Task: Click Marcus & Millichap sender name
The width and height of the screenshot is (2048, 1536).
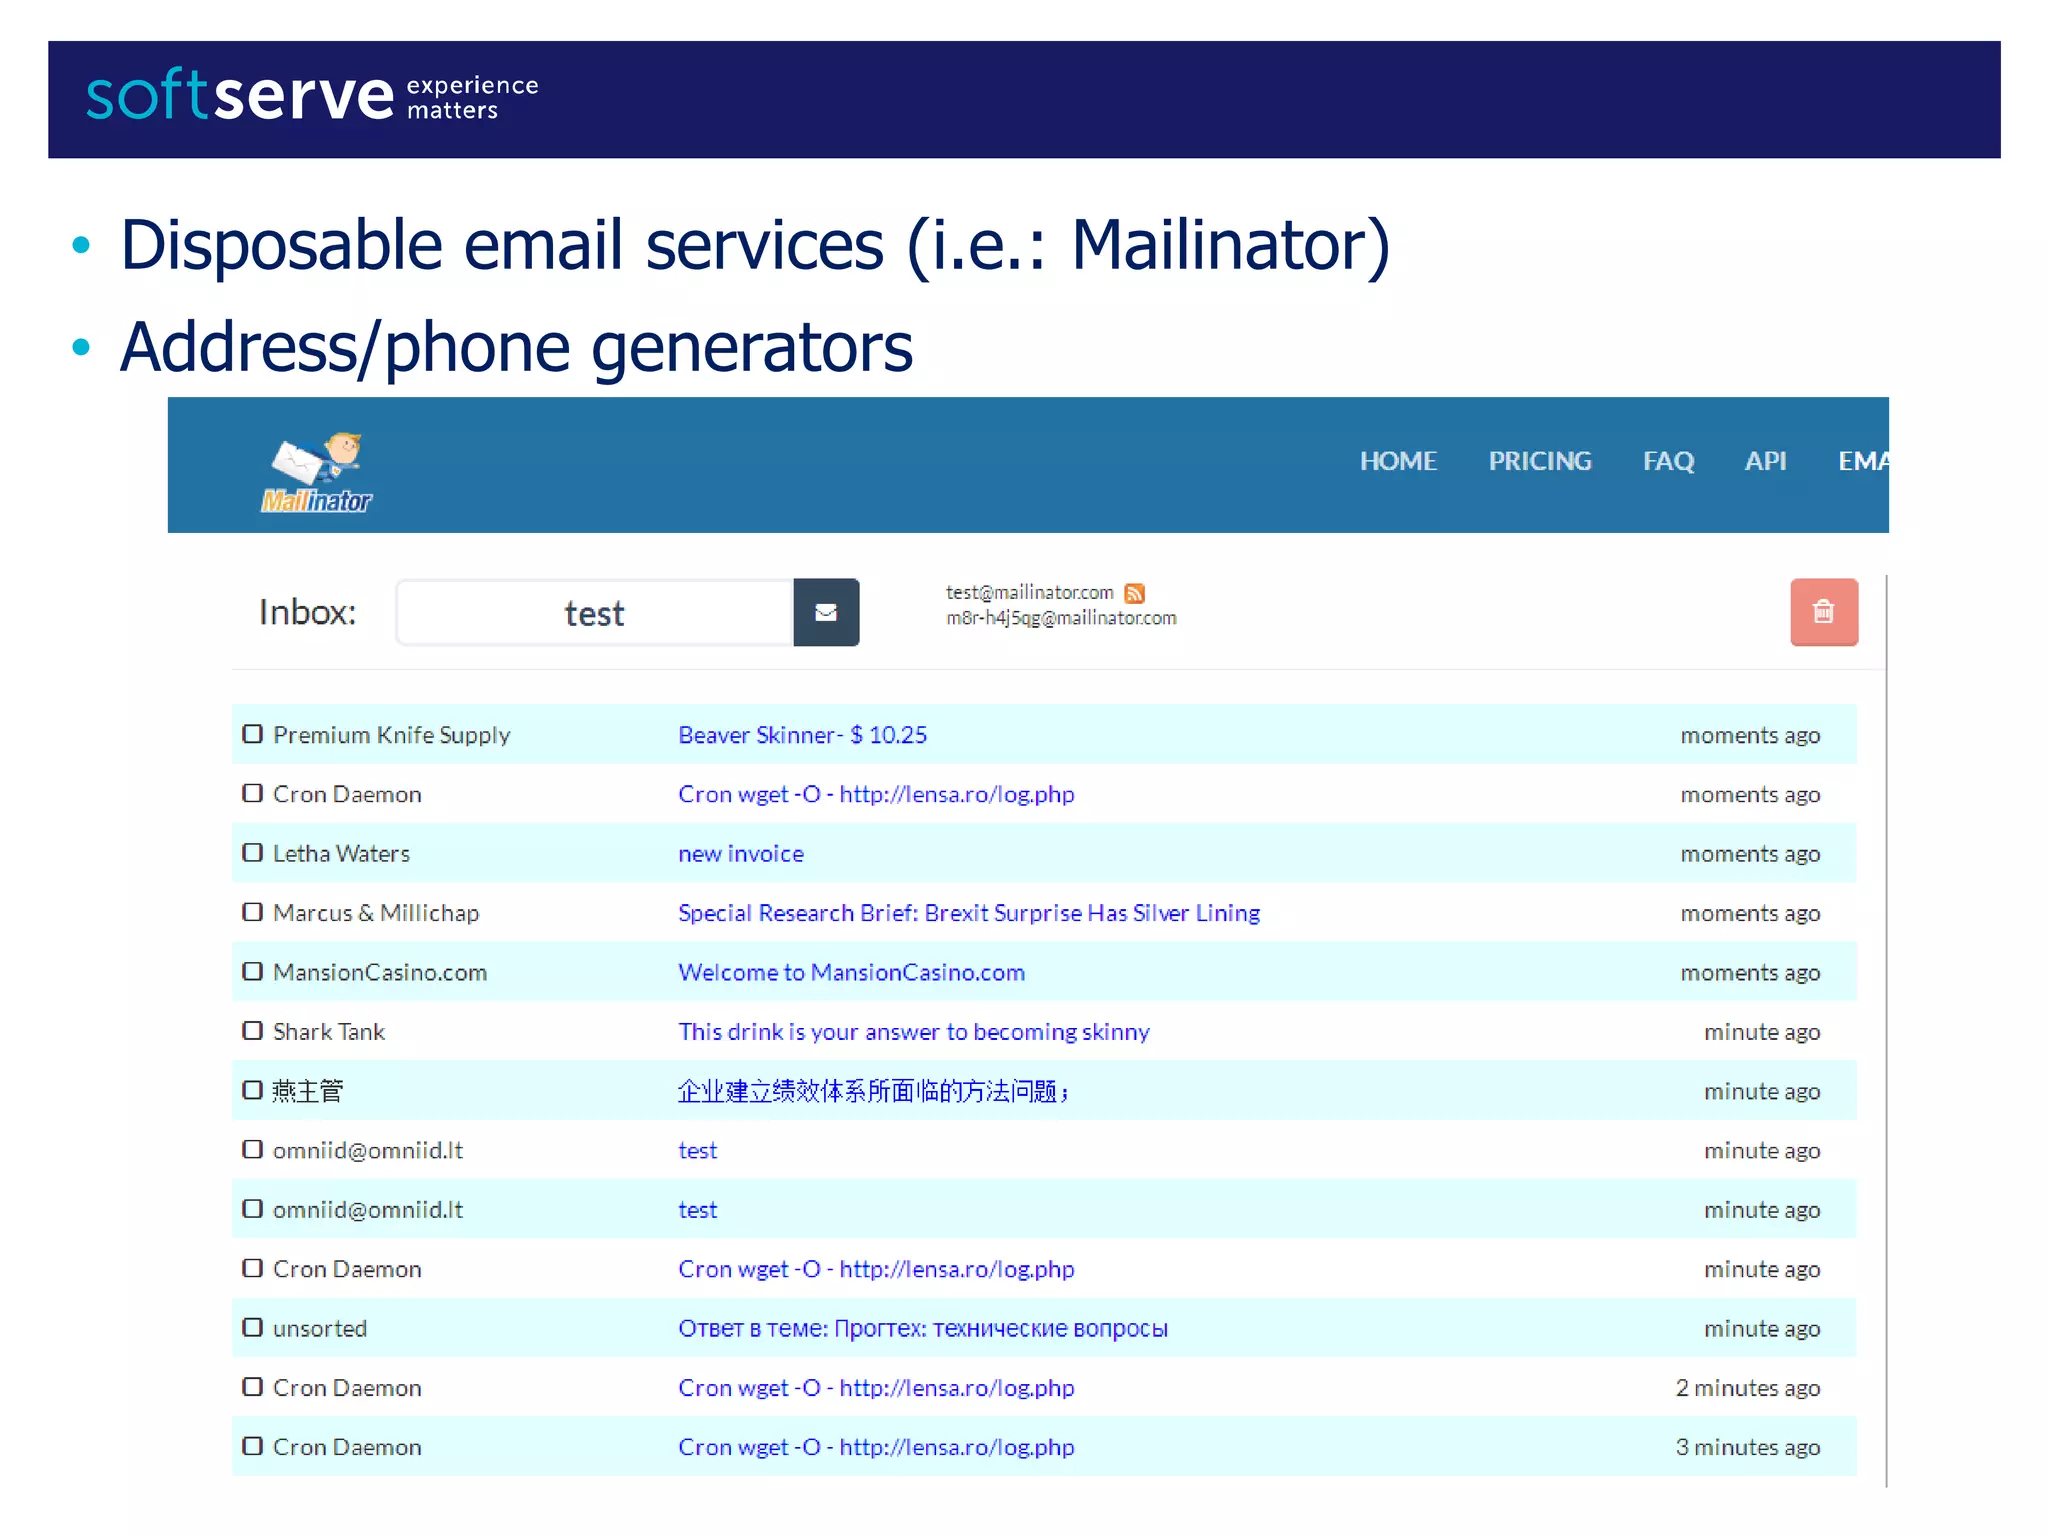Action: 376,913
